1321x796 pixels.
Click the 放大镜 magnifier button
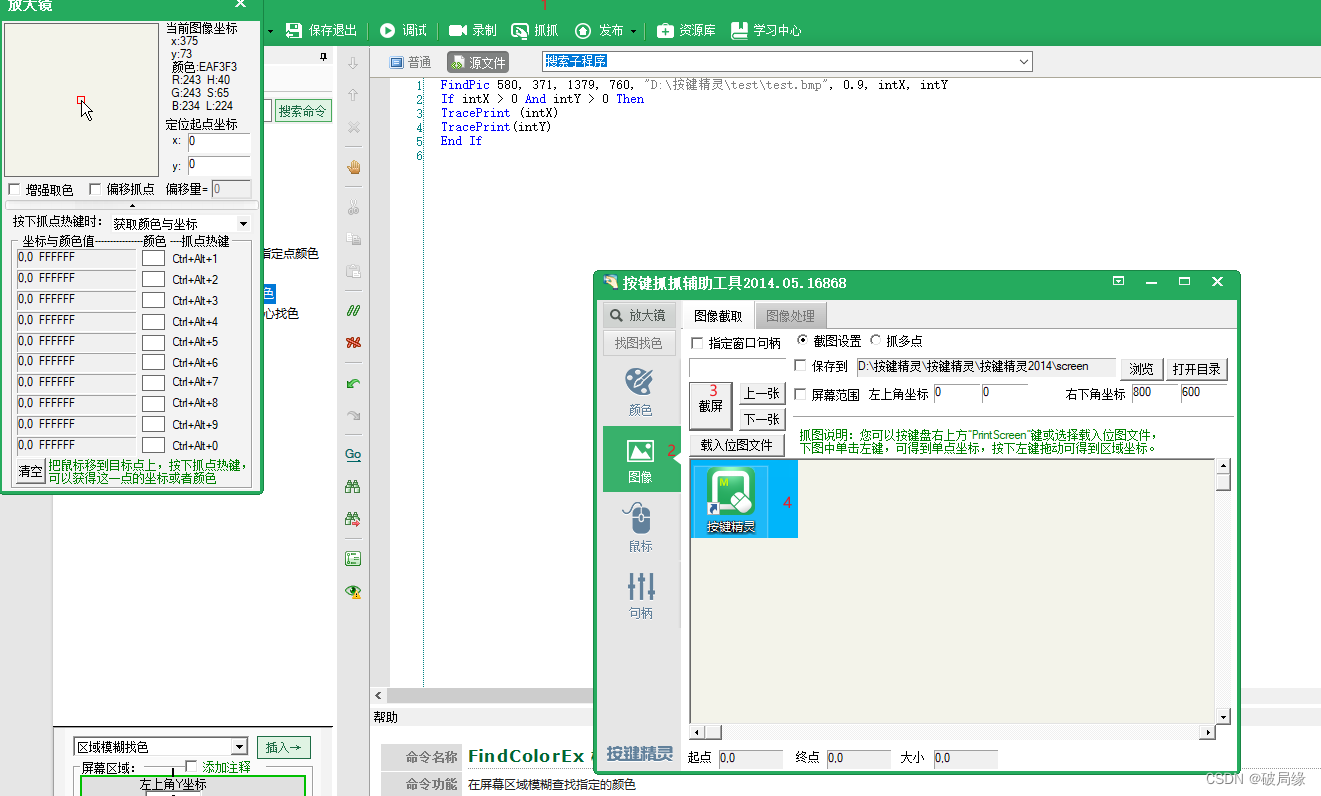coord(641,315)
